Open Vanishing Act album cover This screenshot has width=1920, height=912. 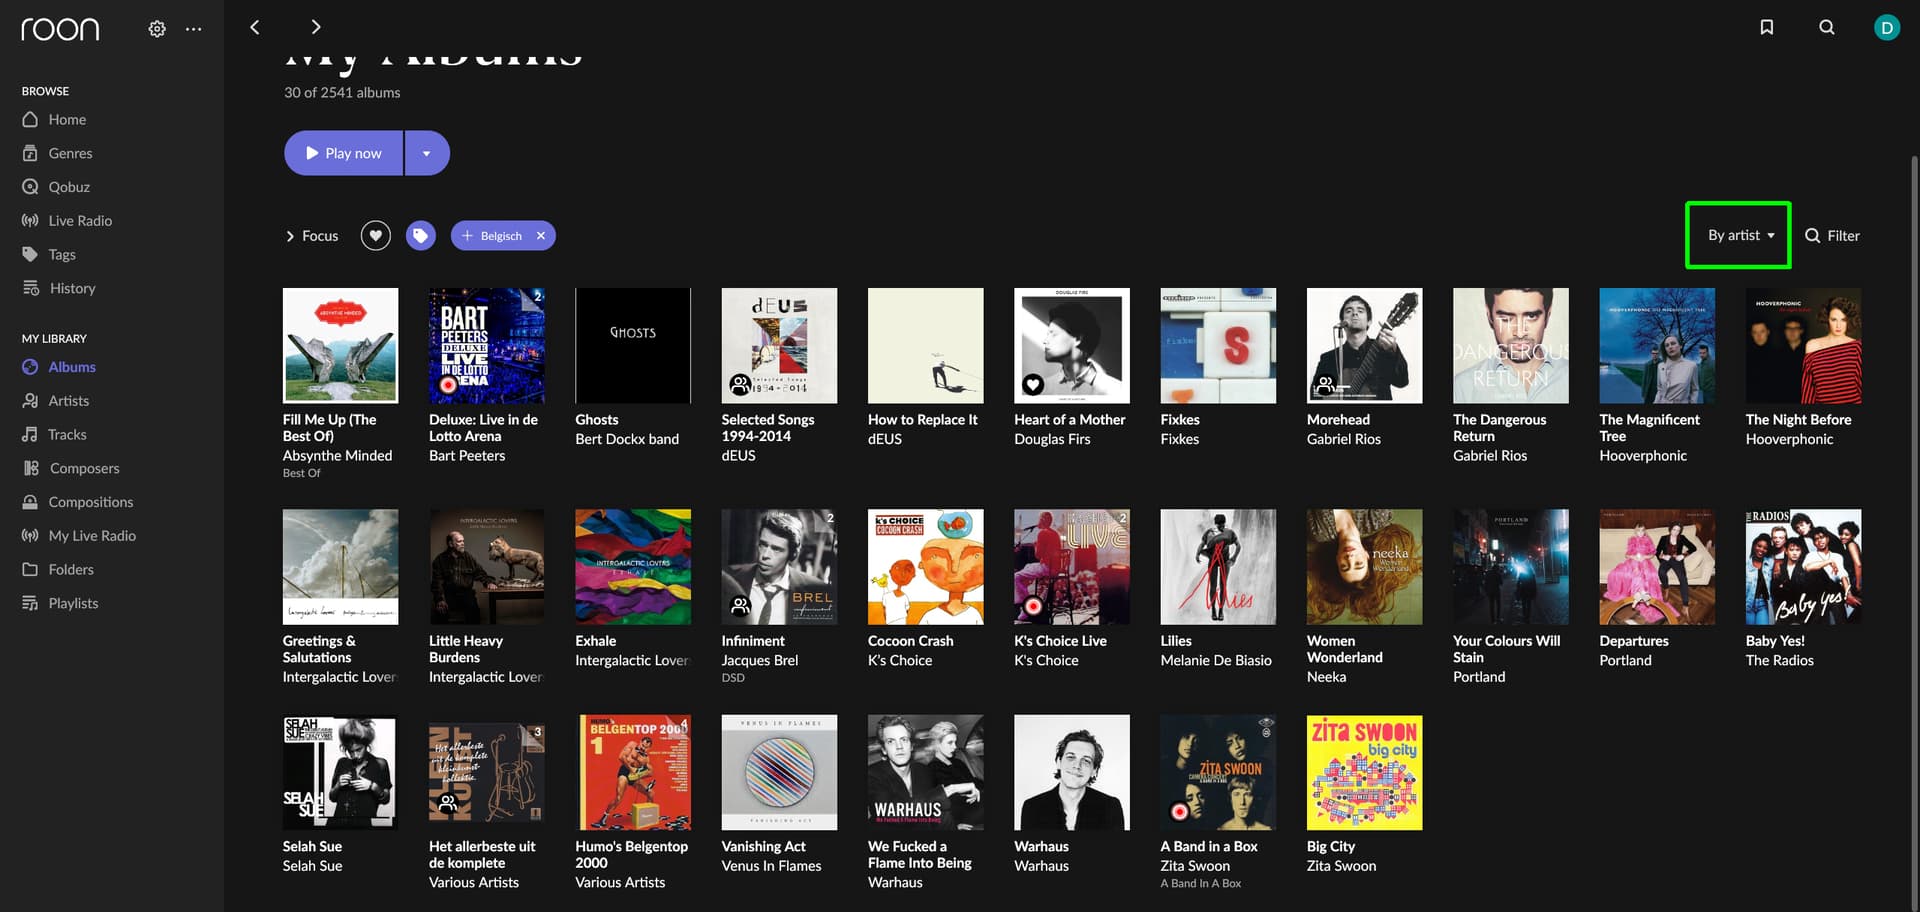point(779,773)
